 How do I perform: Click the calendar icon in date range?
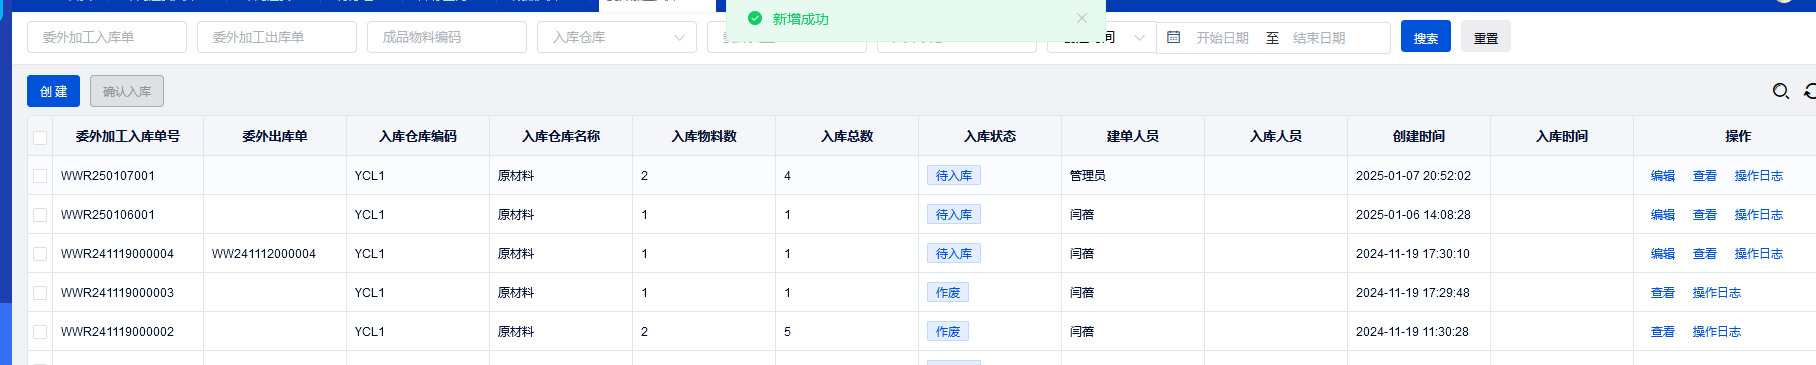[1174, 37]
